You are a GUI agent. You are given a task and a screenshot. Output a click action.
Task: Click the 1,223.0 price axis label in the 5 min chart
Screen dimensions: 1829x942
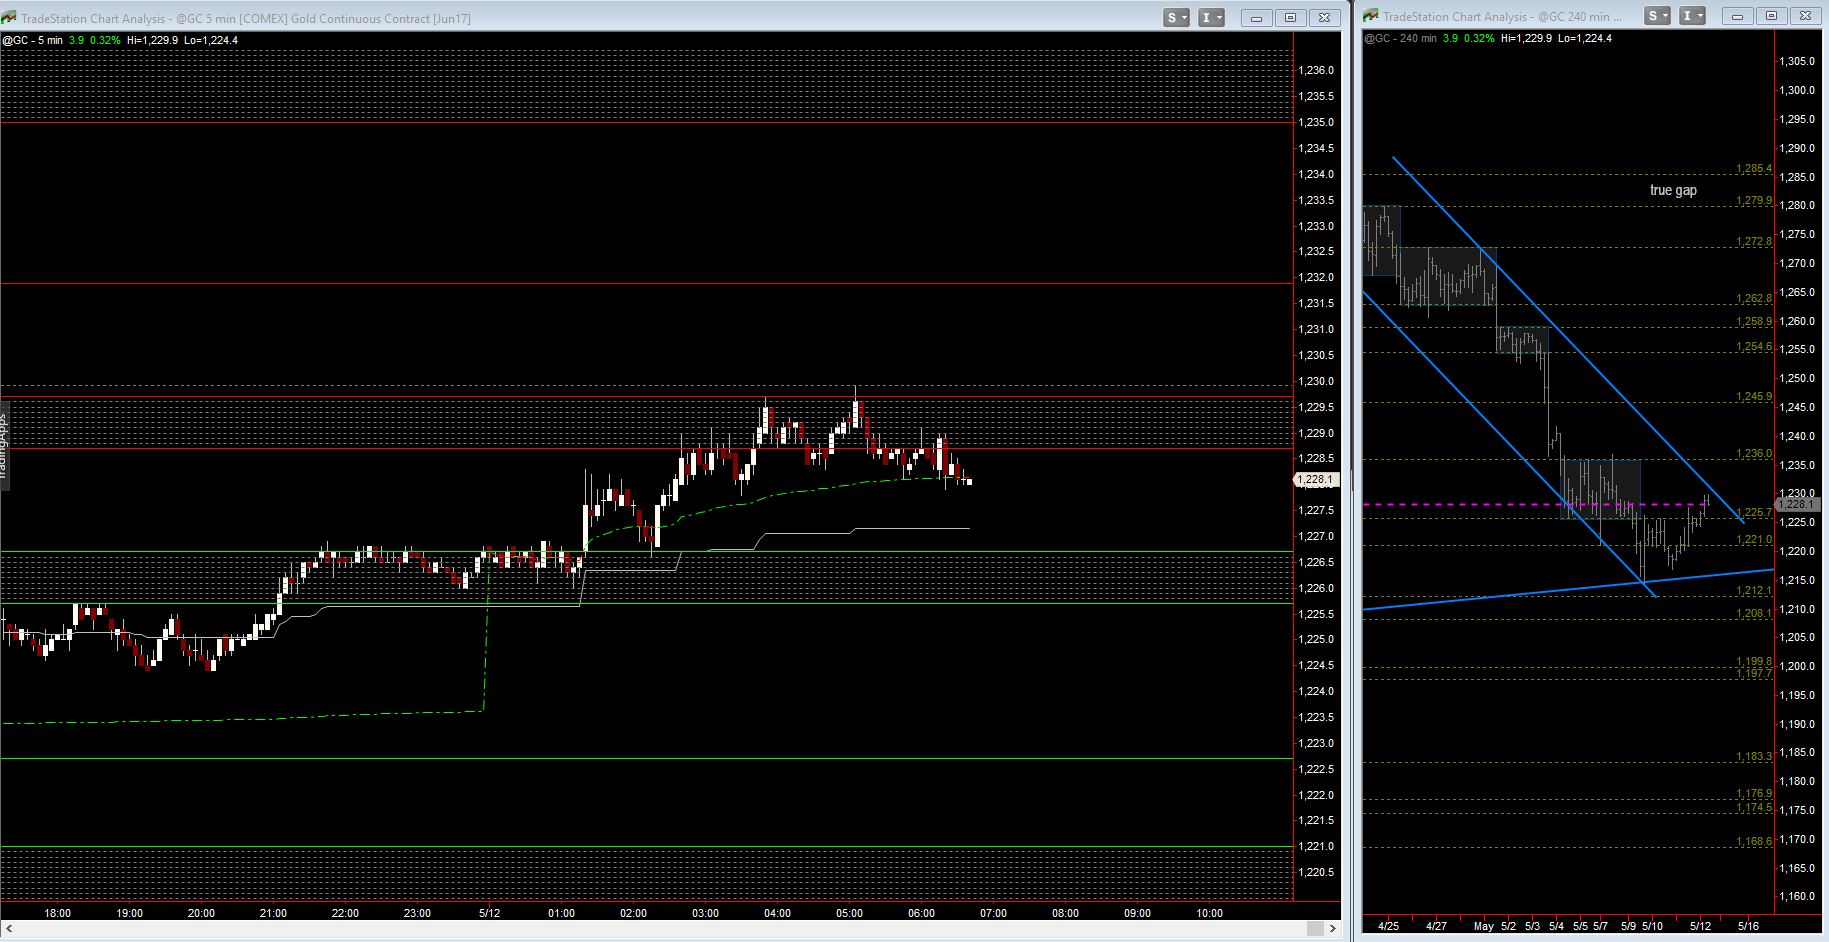[1316, 743]
